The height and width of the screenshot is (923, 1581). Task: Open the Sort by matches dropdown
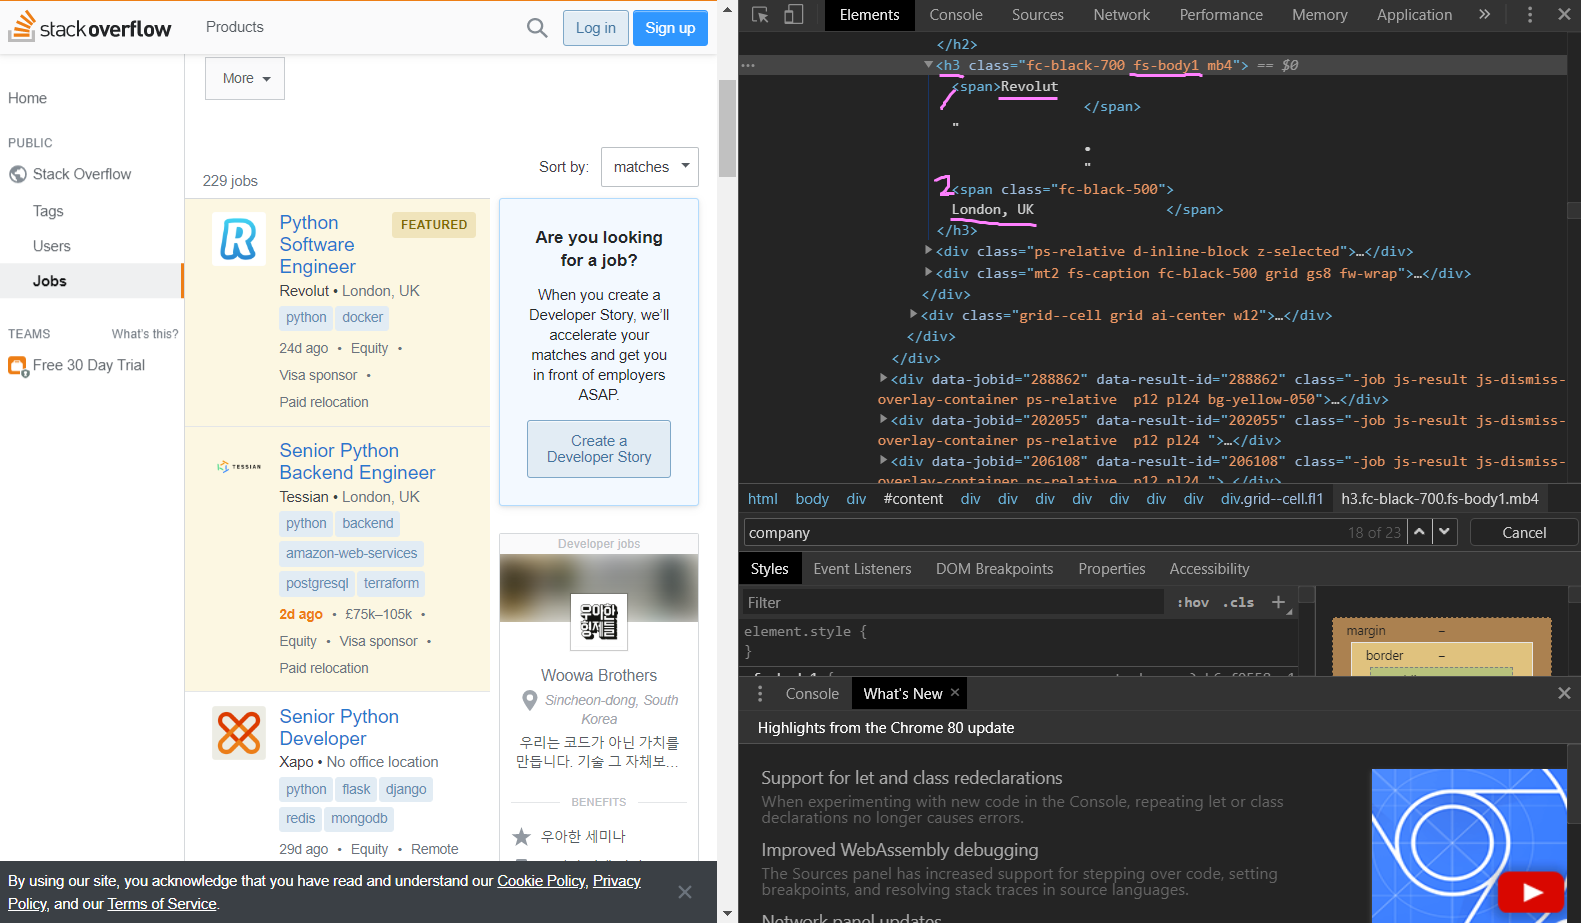(650, 167)
